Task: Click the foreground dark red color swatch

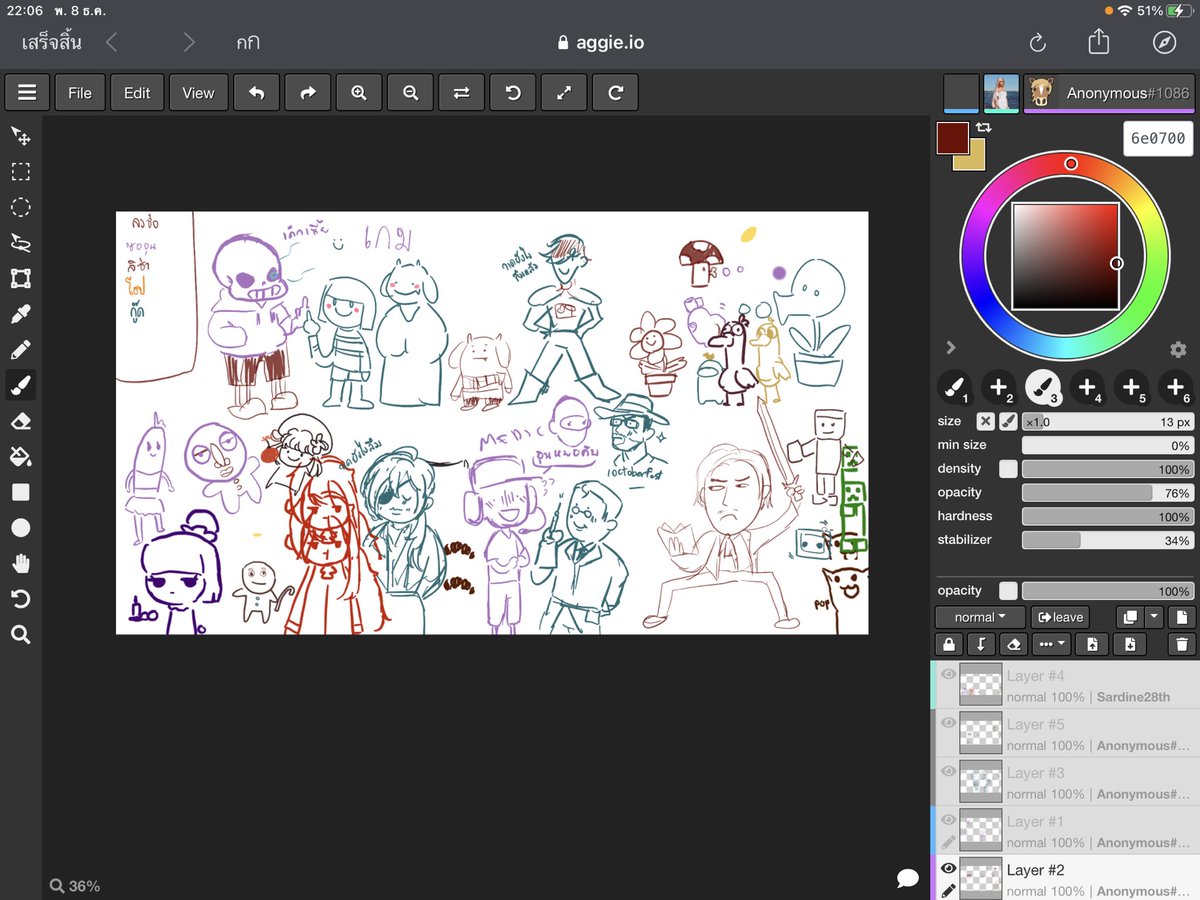Action: (x=953, y=138)
